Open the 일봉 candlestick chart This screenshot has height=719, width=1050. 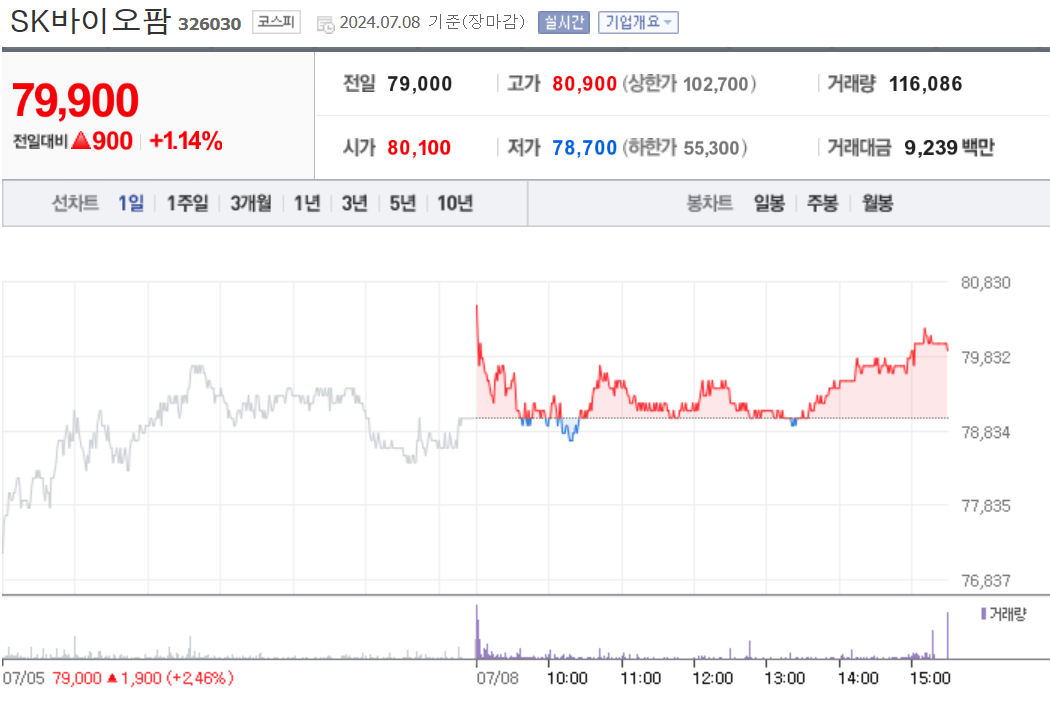coord(769,203)
